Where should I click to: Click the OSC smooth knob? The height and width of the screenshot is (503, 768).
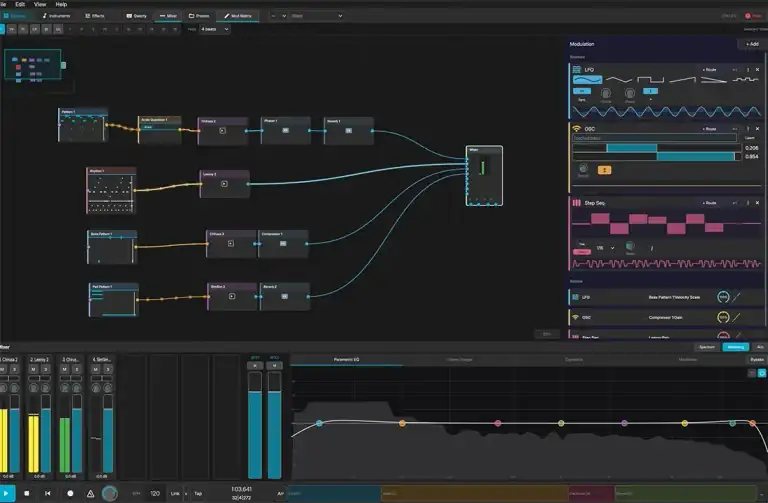[583, 169]
